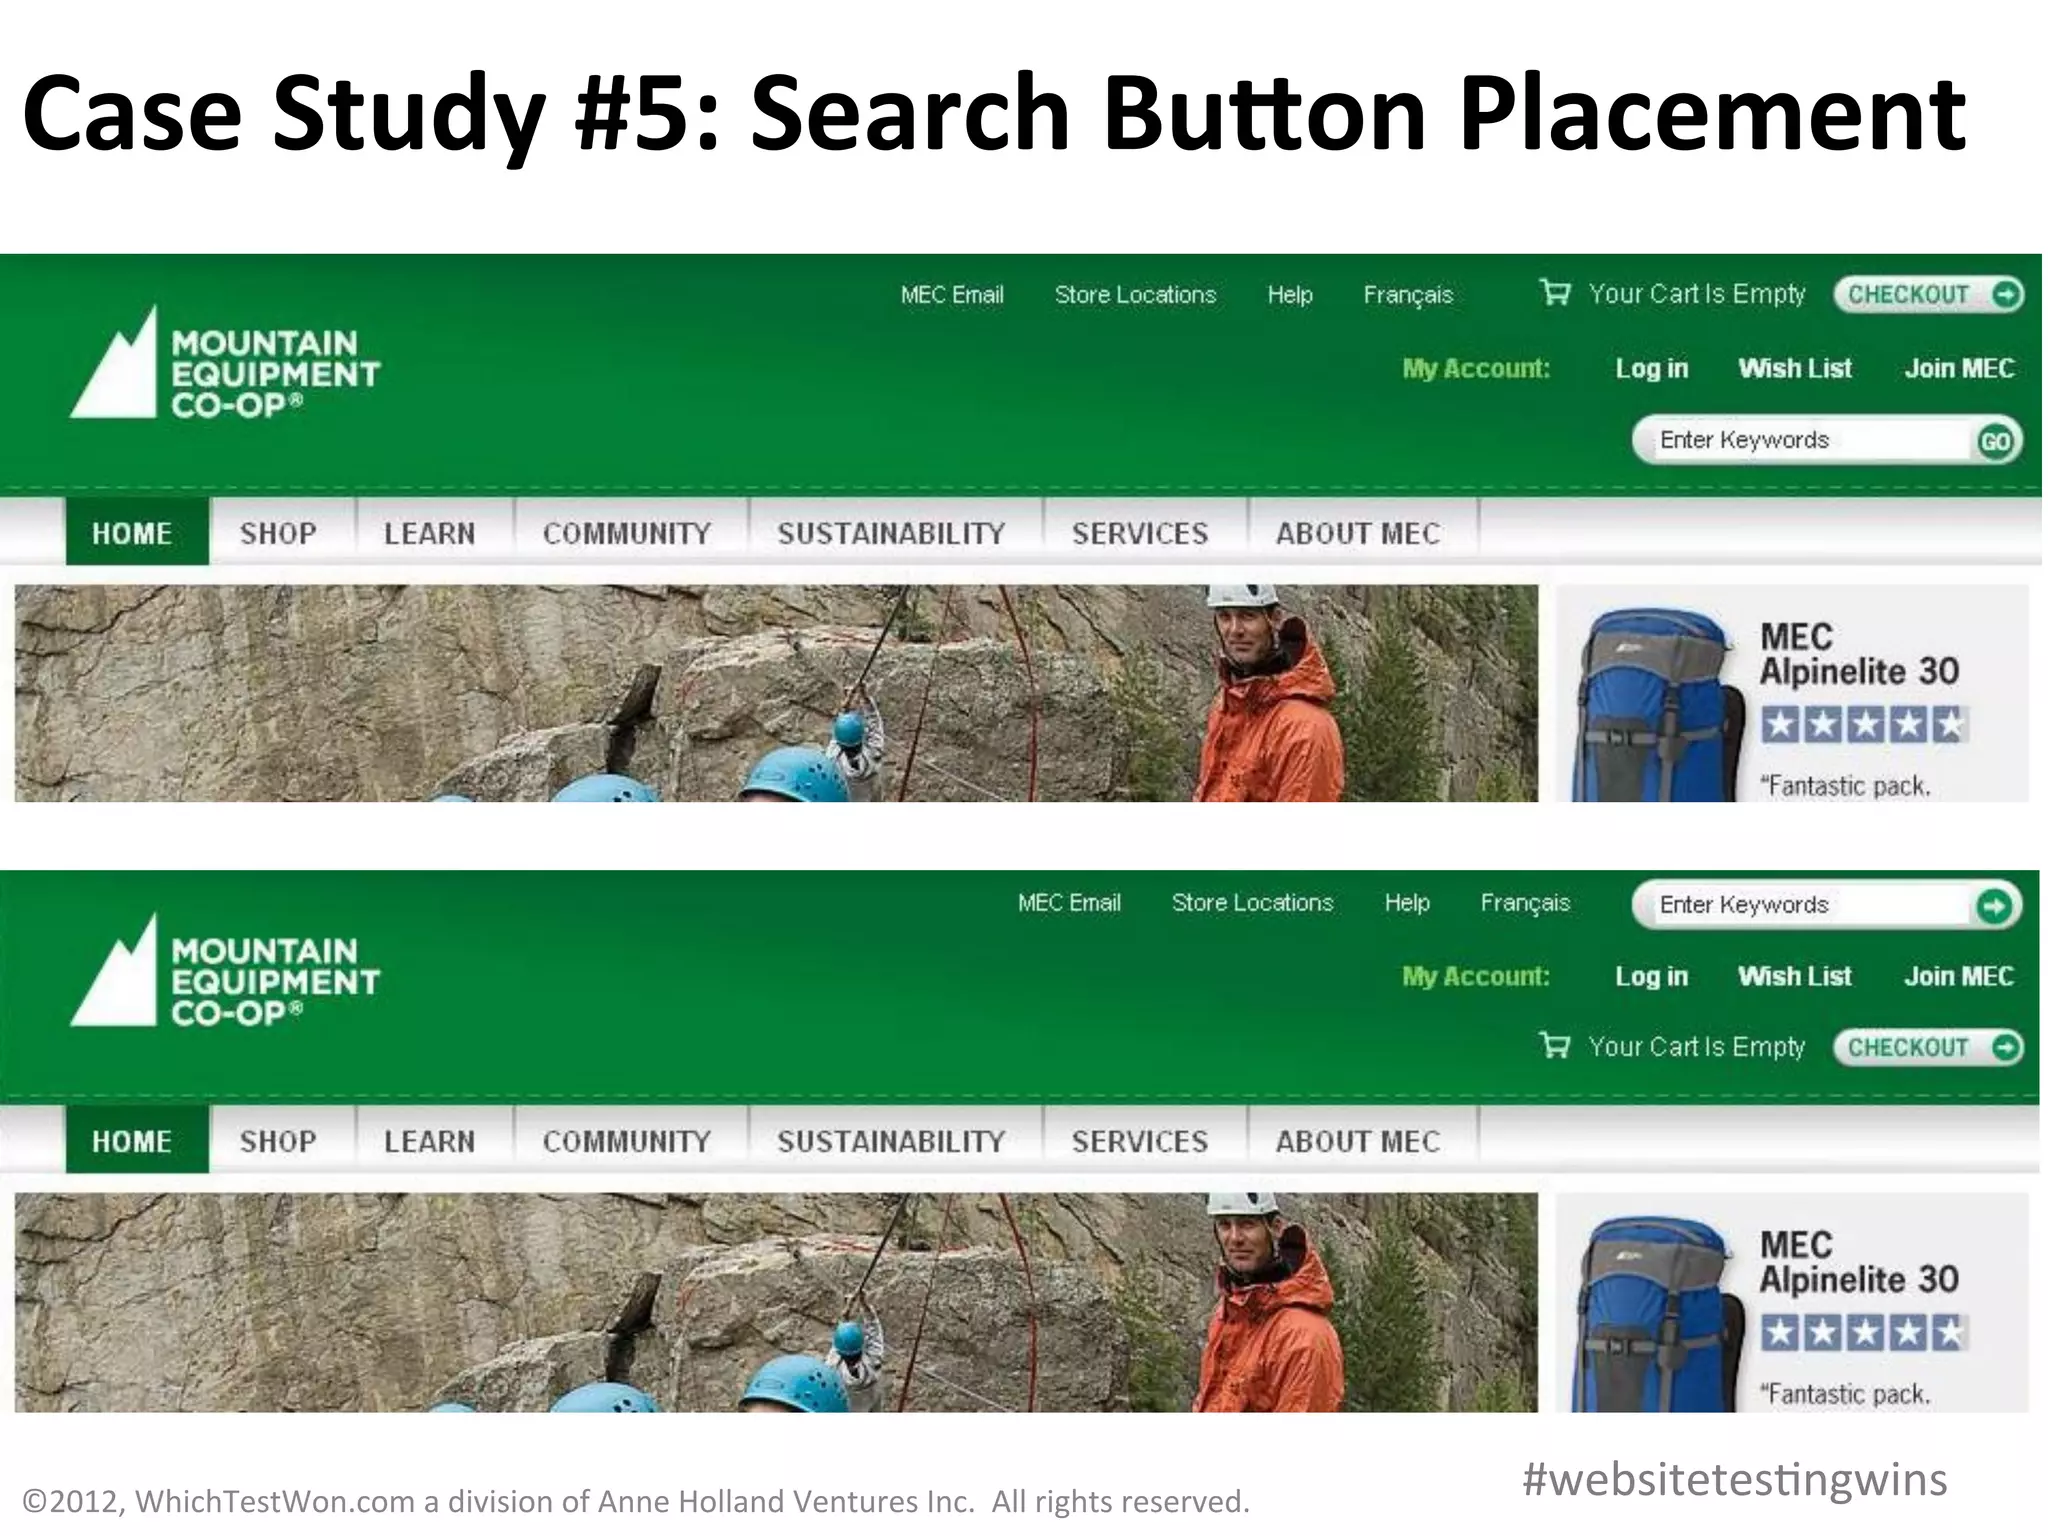The width and height of the screenshot is (2048, 1536).
Task: Select ABOUT MEC tab in bottom navigation
Action: pos(1361,1140)
